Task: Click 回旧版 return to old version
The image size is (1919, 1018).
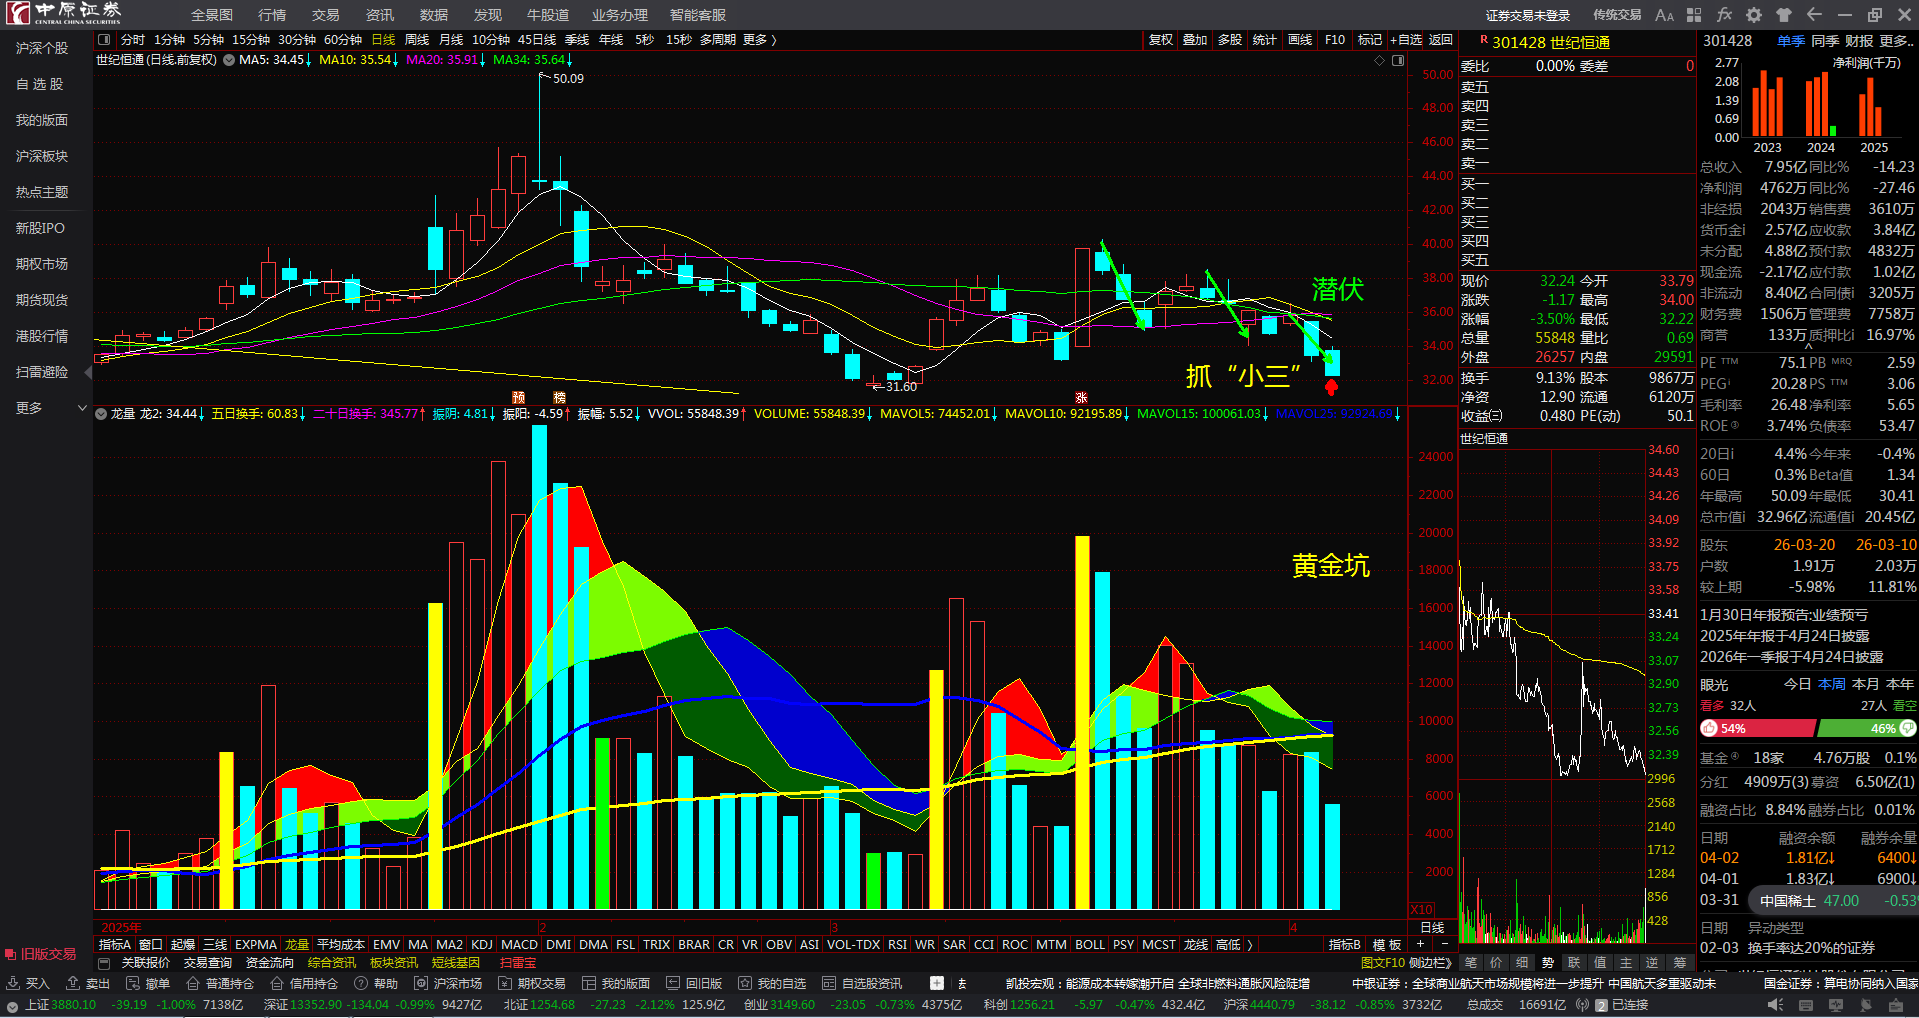Action: click(694, 983)
